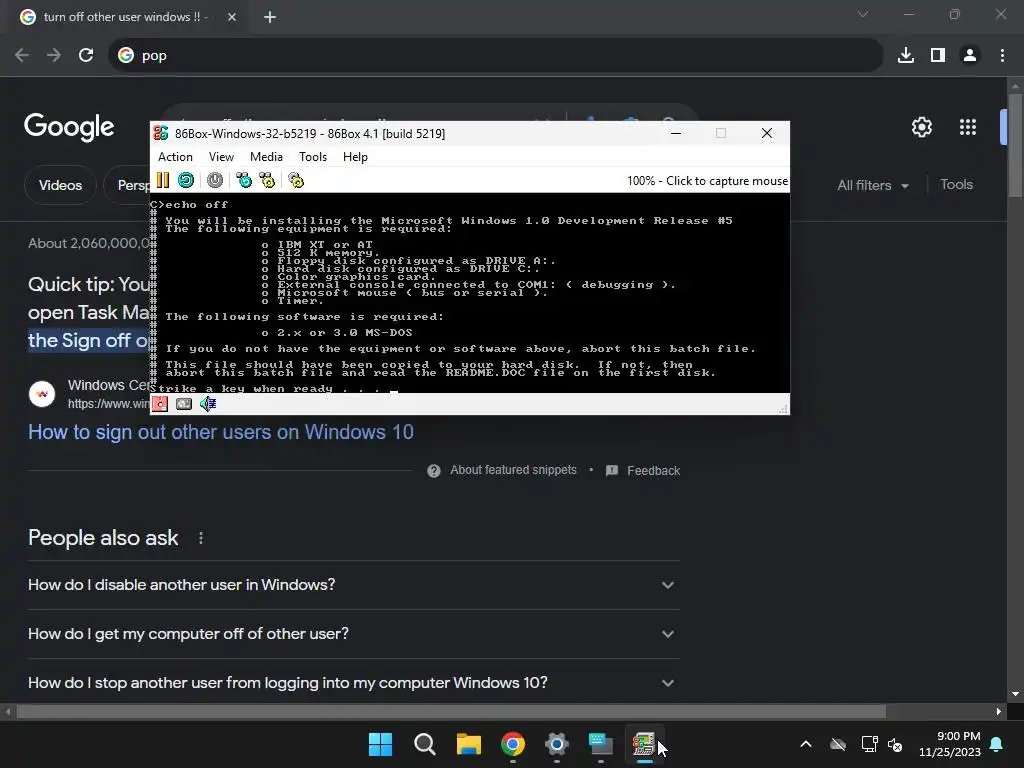Viewport: 1024px width, 768px height.
Task: Open the 86Box Action menu
Action: pos(175,157)
